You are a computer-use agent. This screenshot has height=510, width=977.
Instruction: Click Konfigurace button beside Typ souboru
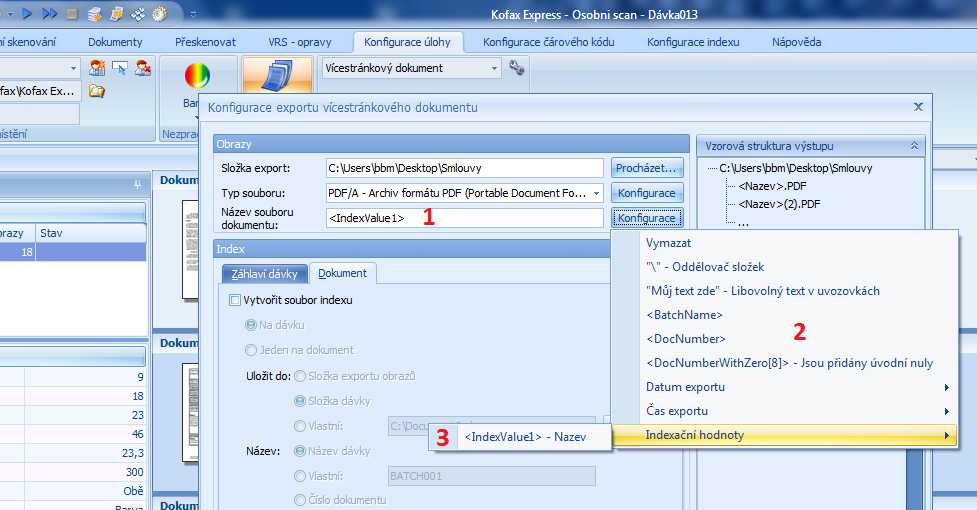click(x=647, y=193)
